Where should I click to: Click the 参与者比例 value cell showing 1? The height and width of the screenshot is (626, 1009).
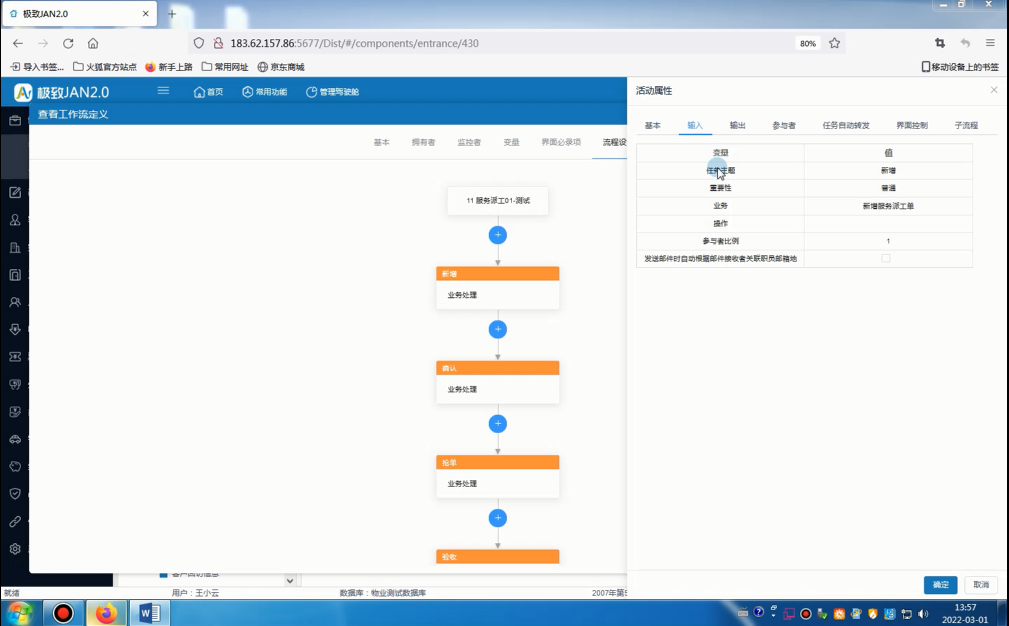point(888,241)
